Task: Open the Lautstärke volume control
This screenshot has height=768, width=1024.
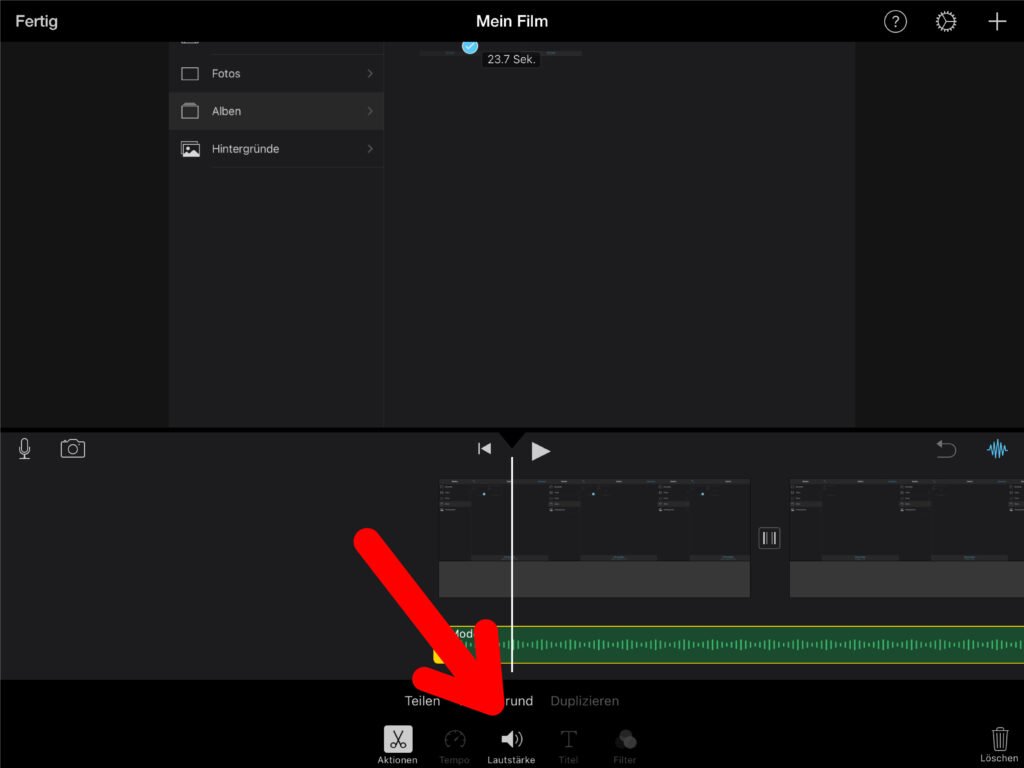Action: [511, 744]
